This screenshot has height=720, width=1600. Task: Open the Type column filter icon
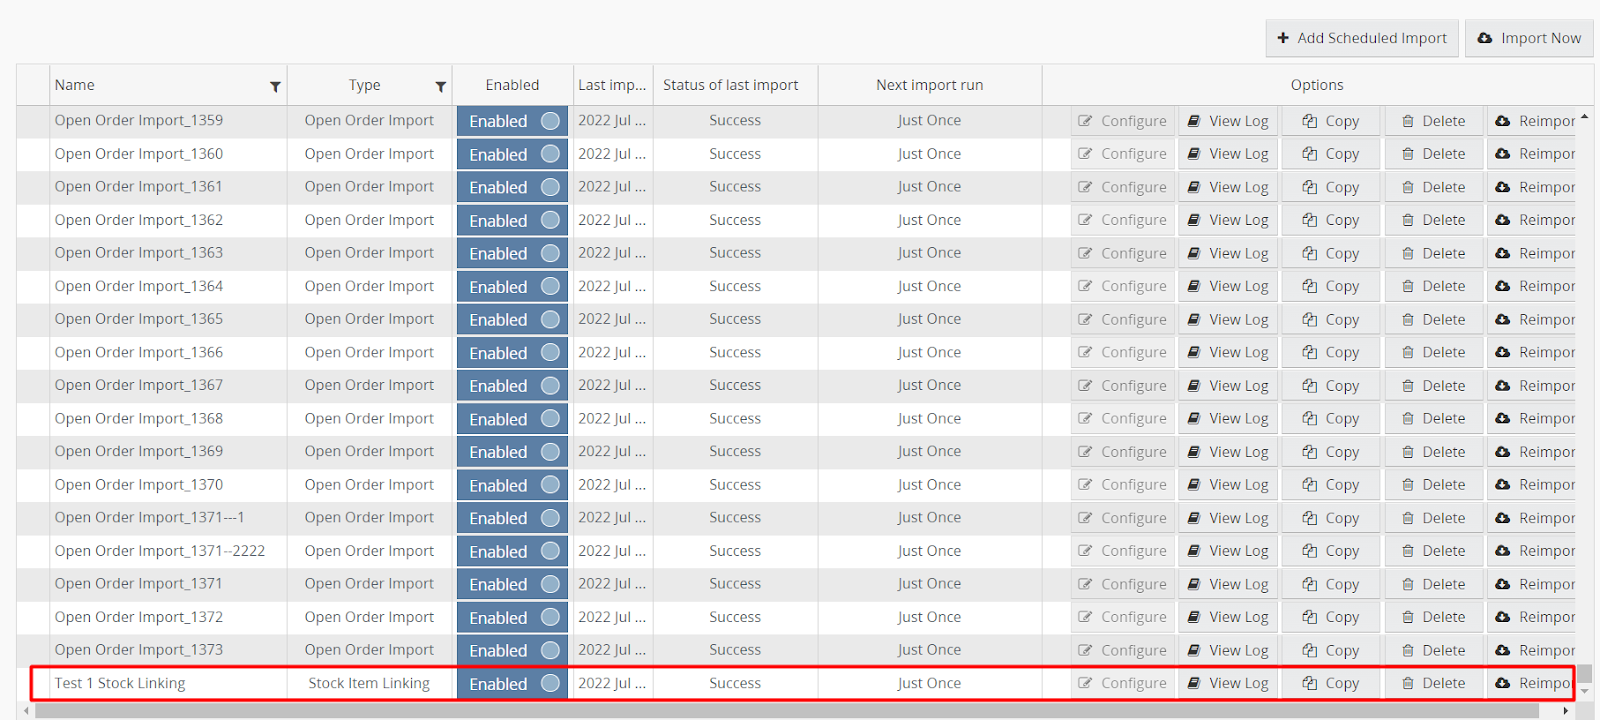(440, 87)
